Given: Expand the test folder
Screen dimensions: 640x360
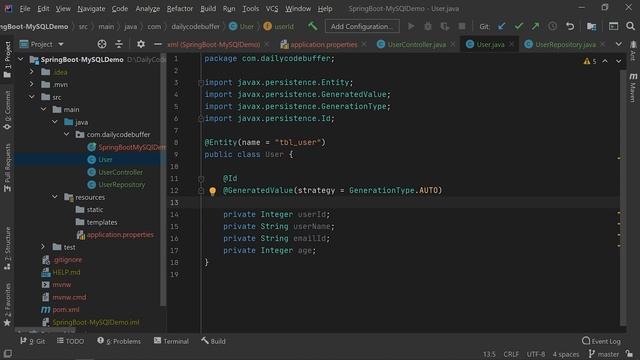Looking at the screenshot, I should pos(43,247).
